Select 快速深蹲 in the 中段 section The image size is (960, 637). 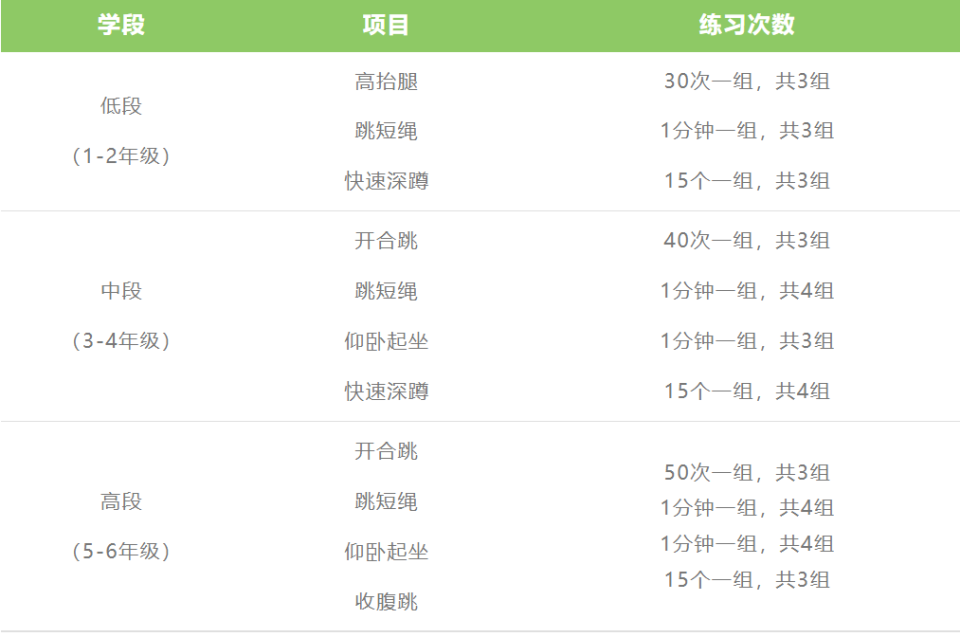click(x=386, y=391)
